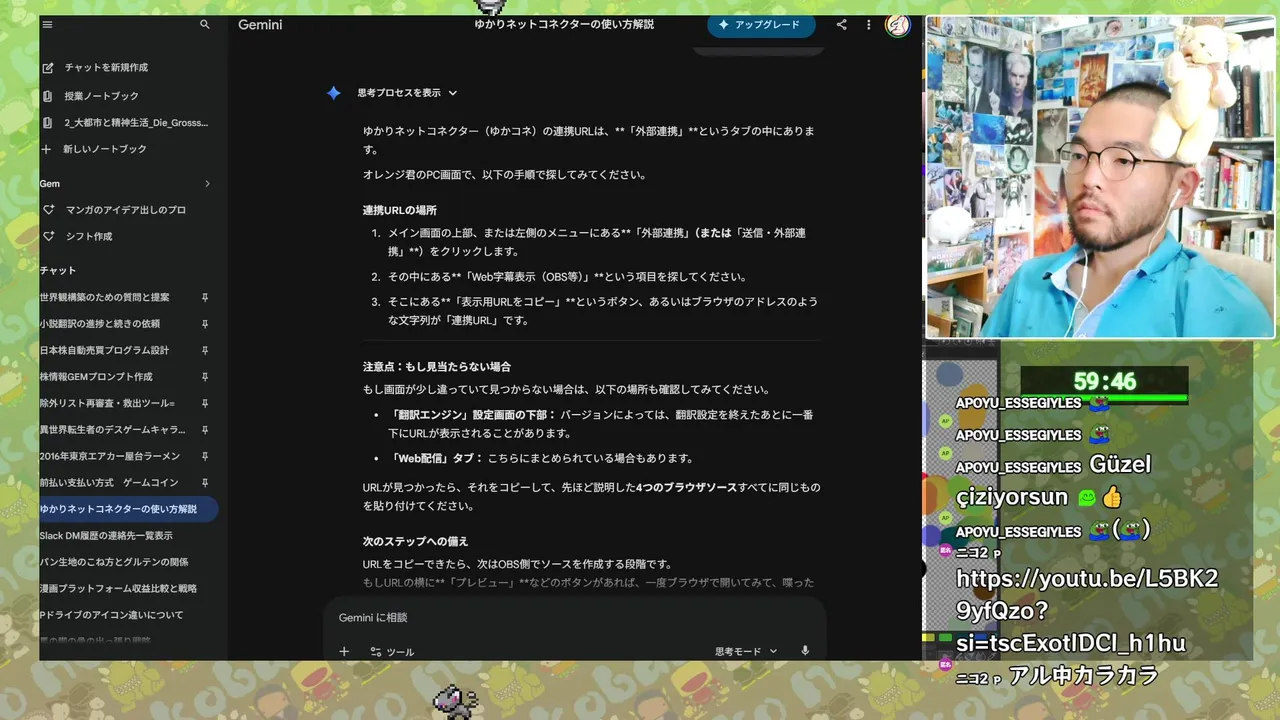Click the microphone icon in prompt box
1280x720 pixels.
click(x=805, y=651)
